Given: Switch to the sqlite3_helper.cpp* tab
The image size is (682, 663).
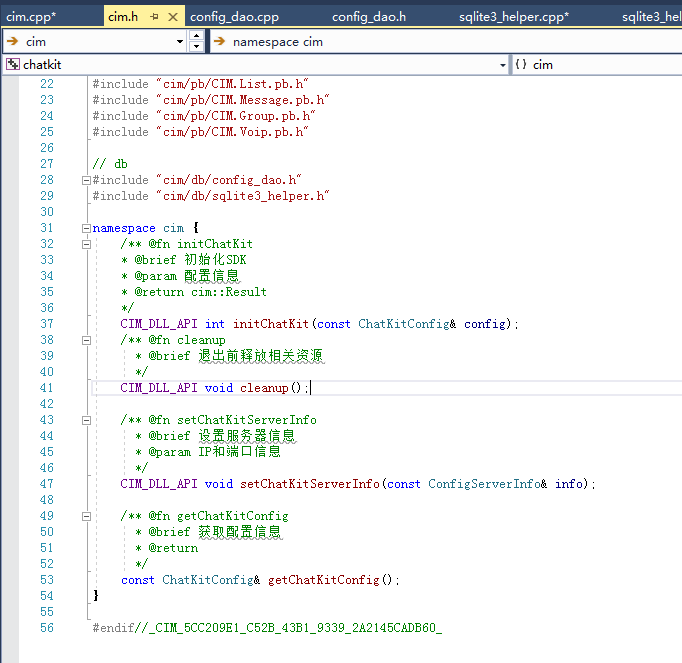Looking at the screenshot, I should 514,17.
